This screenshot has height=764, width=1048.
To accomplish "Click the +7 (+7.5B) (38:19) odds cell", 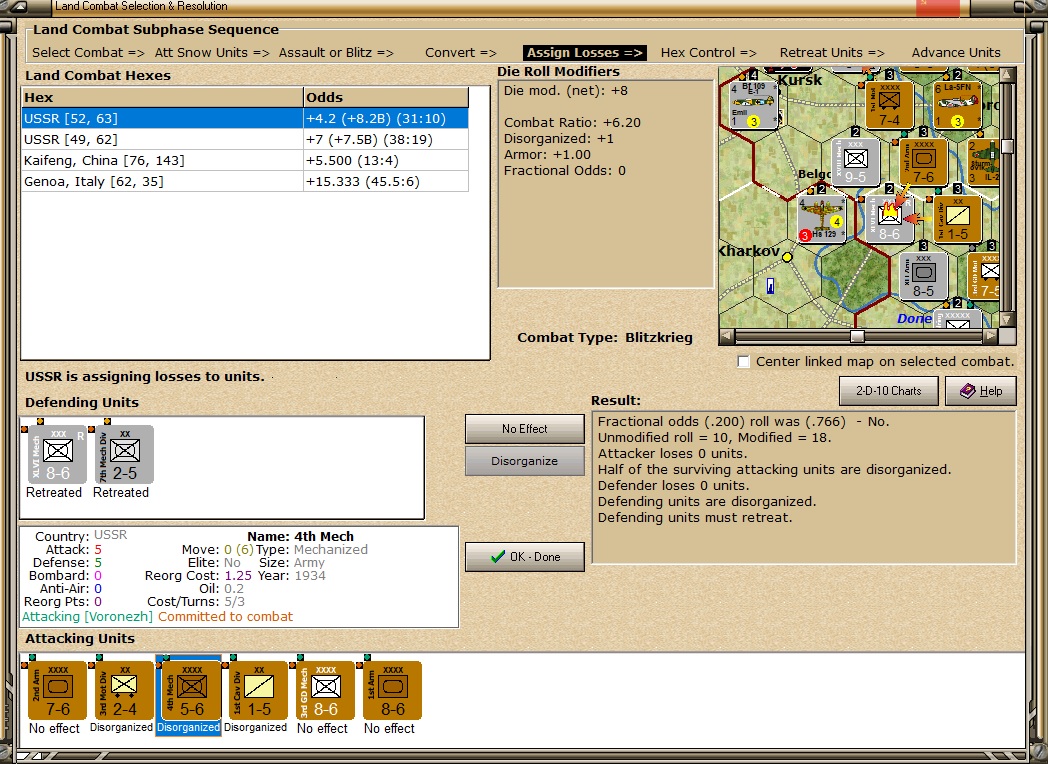I will coord(386,140).
